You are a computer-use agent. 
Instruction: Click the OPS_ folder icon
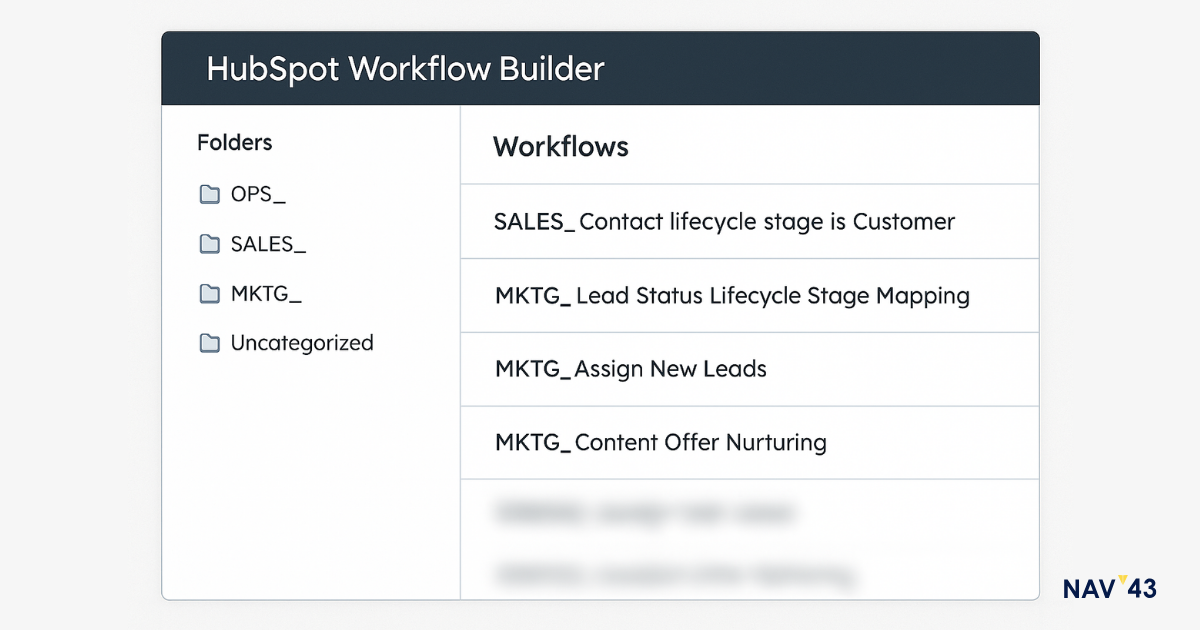click(x=209, y=194)
